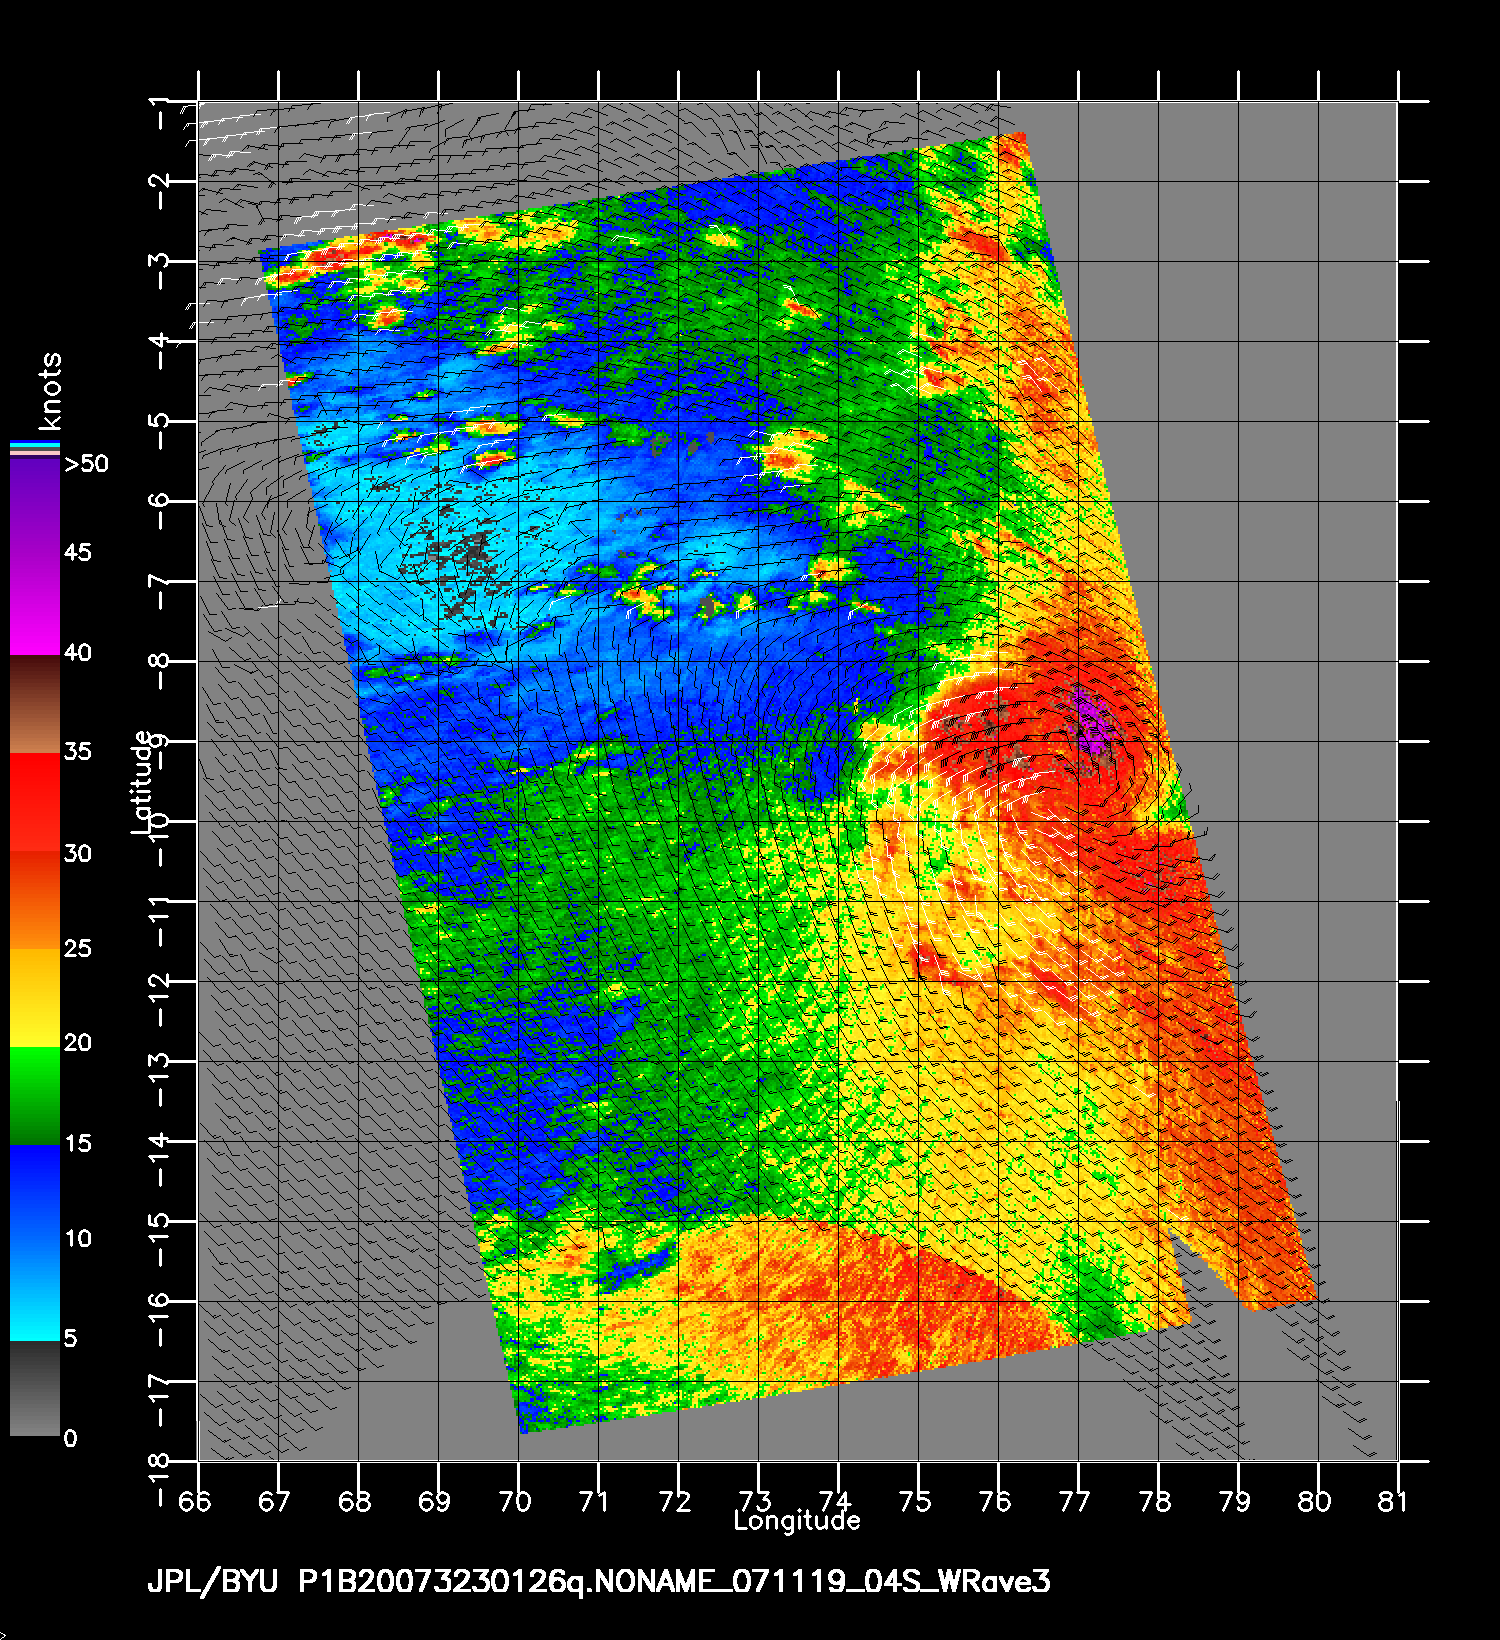Click the gray 0 to 5 knots legend band
The height and width of the screenshot is (1640, 1500).
35,1388
